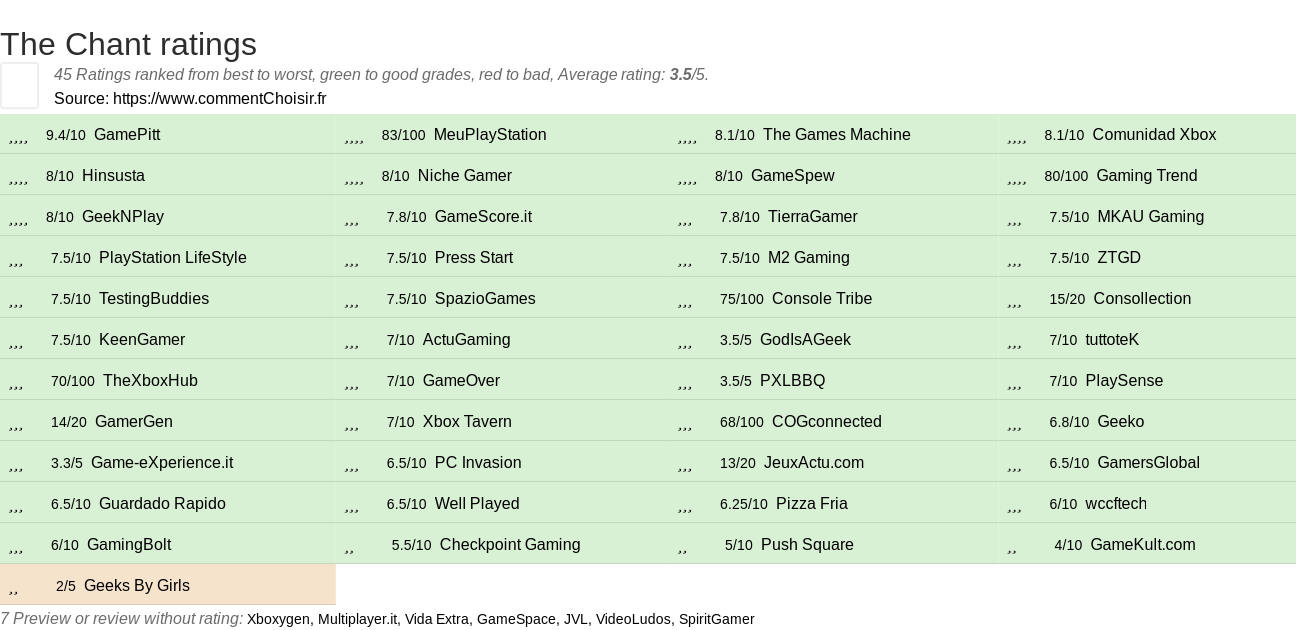Open the Xboxygen preview link
The image size is (1296, 630).
pyautogui.click(x=278, y=619)
